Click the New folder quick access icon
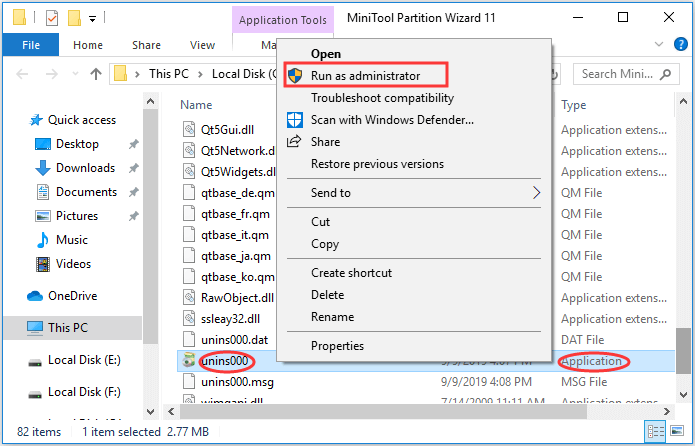 74,18
